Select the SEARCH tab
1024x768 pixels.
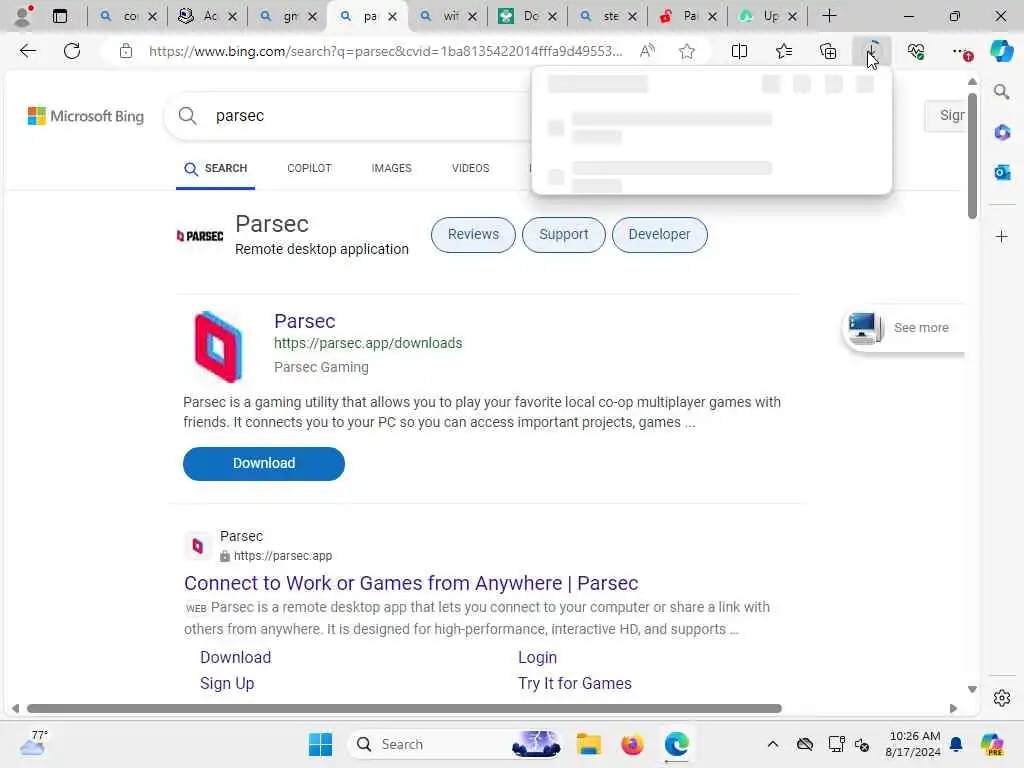pyautogui.click(x=216, y=168)
